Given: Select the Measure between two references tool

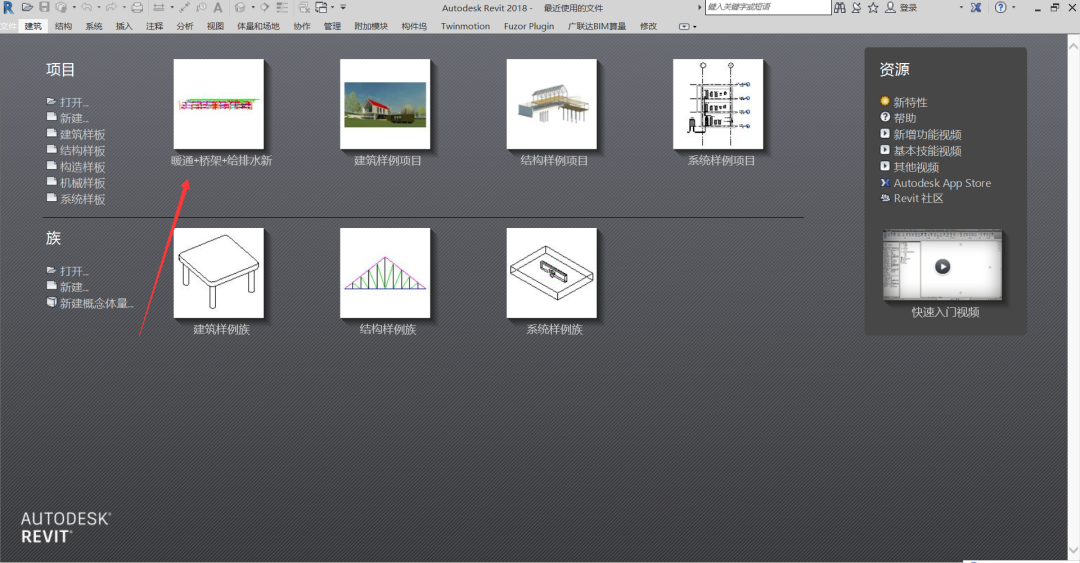Looking at the screenshot, I should 158,8.
